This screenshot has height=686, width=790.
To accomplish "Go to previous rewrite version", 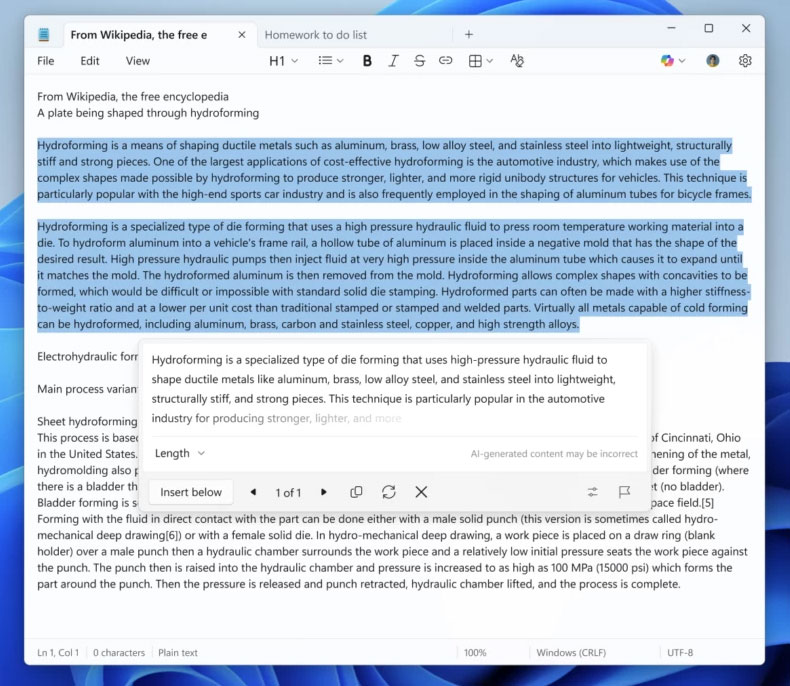I will [x=253, y=492].
